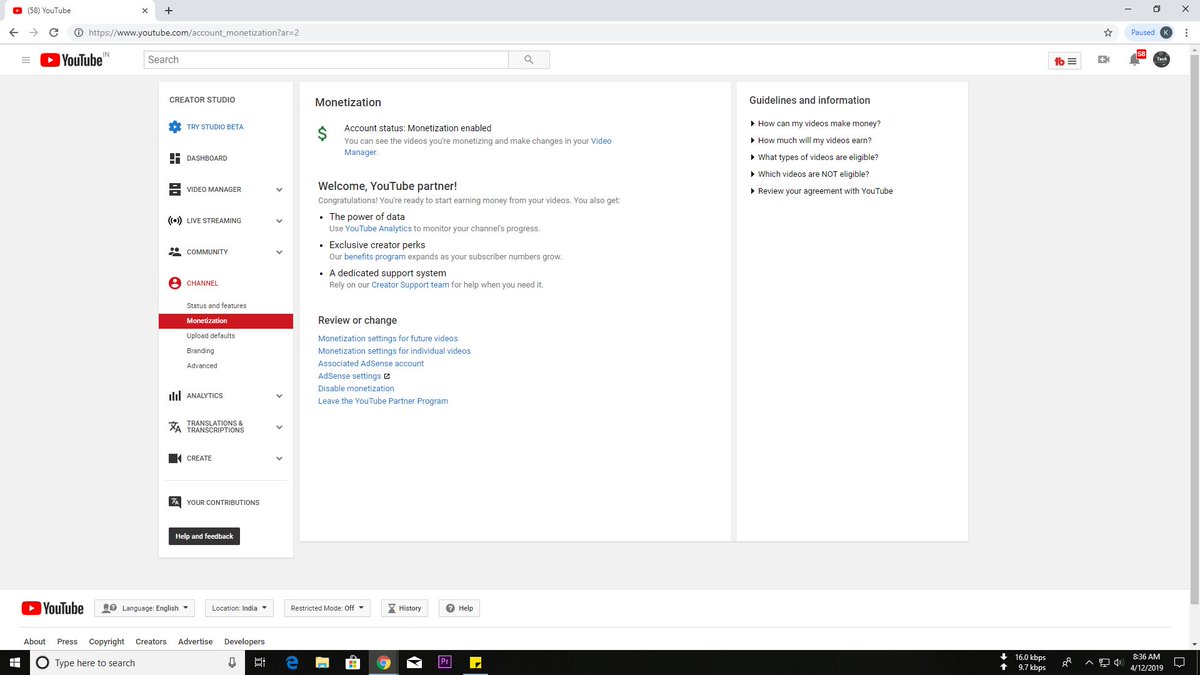Expand 'What types of videos are eligible?'

click(814, 157)
